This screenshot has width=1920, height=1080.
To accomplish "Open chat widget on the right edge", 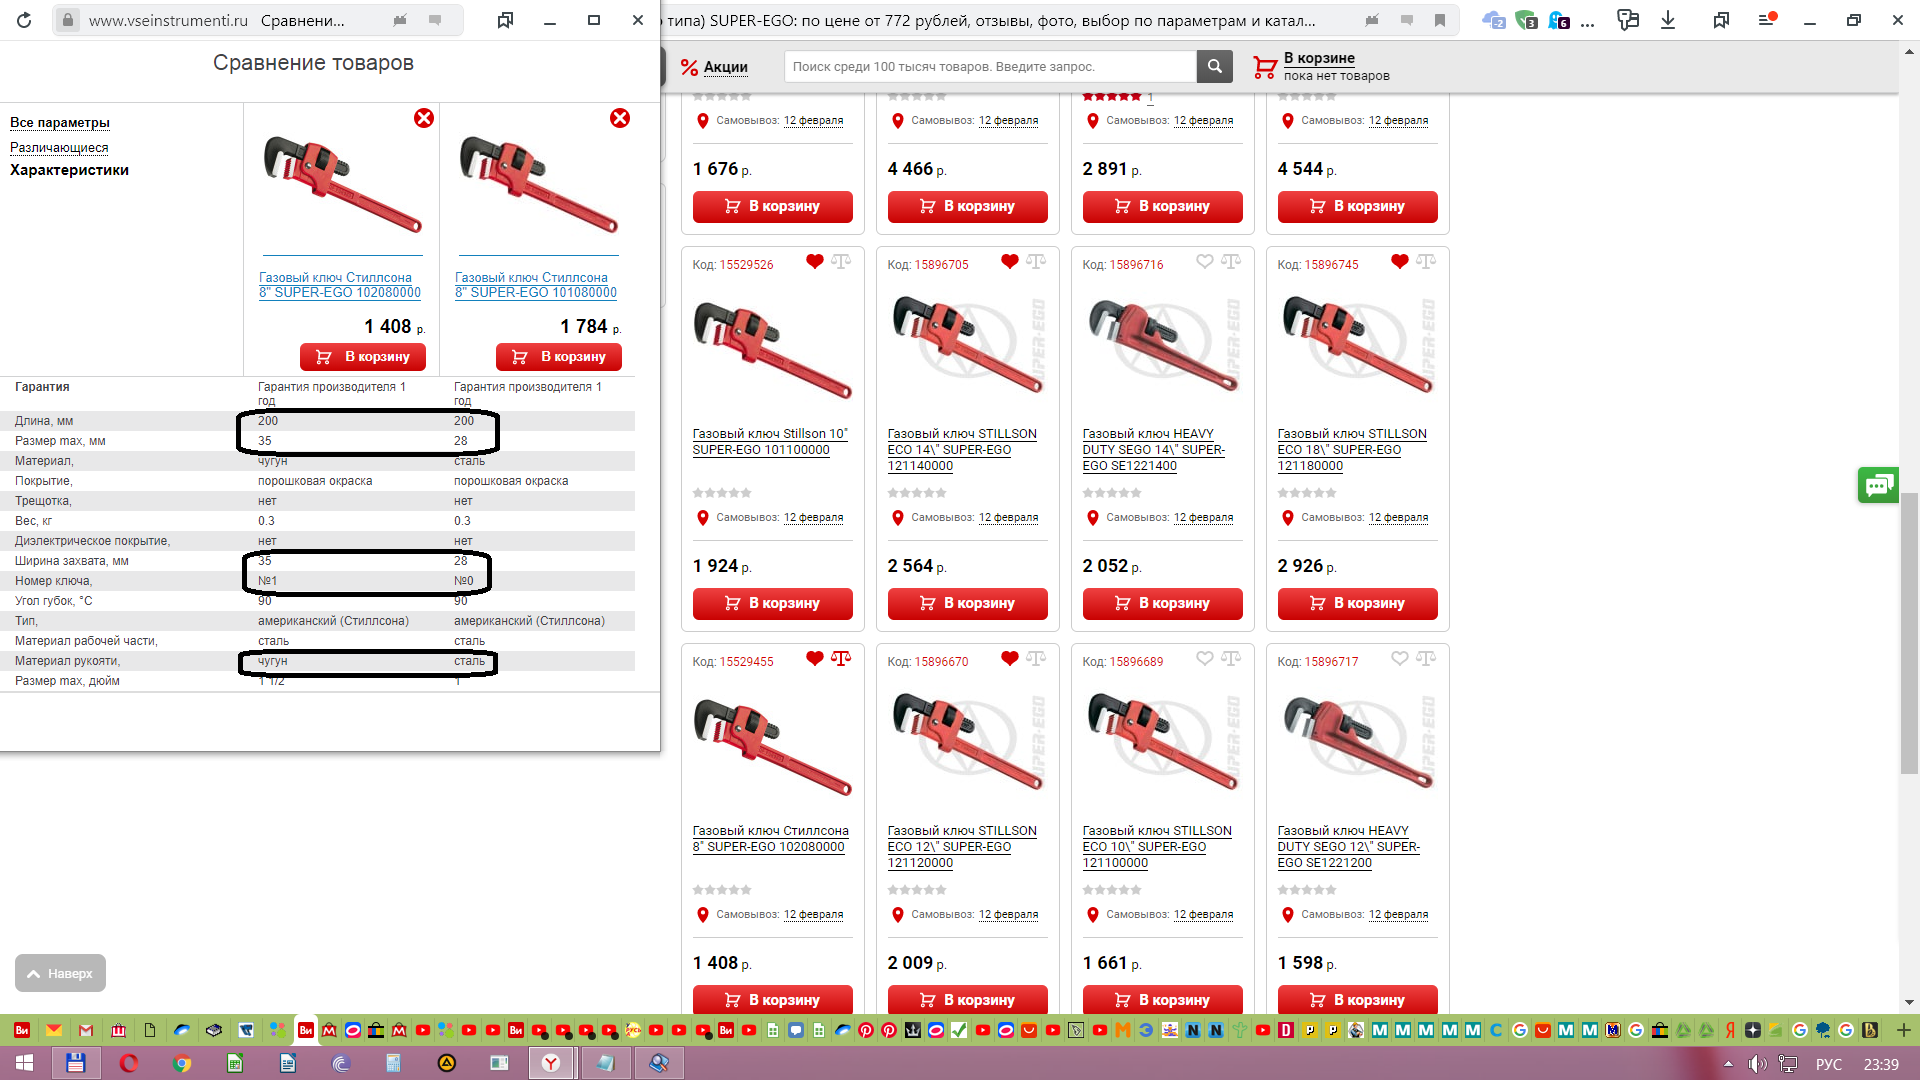I will pos(1878,486).
